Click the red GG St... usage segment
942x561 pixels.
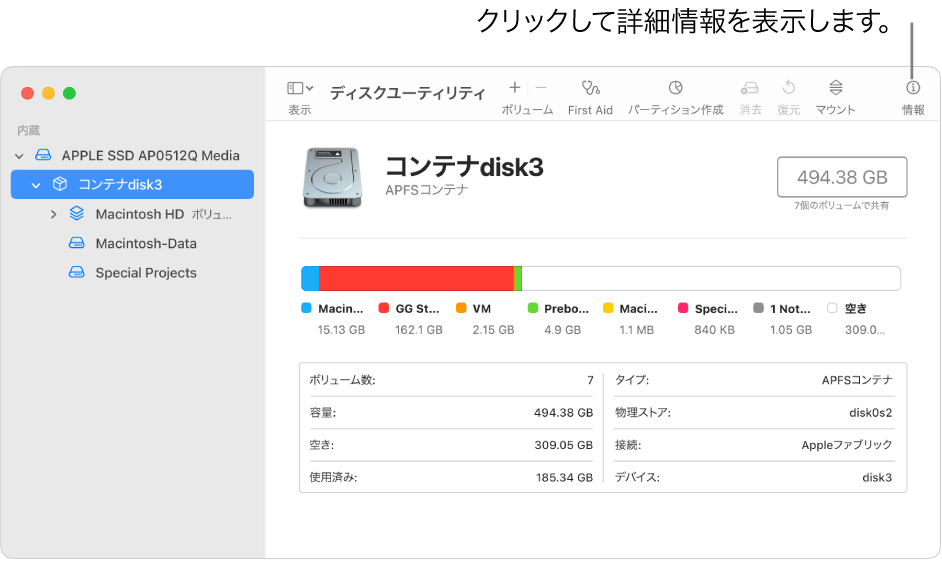[x=416, y=279]
